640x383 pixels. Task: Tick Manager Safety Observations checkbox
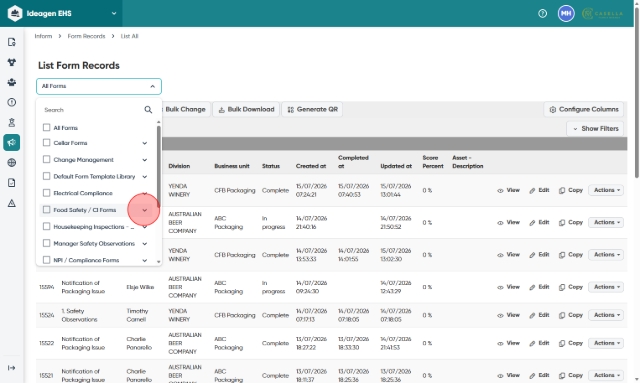coord(47,243)
